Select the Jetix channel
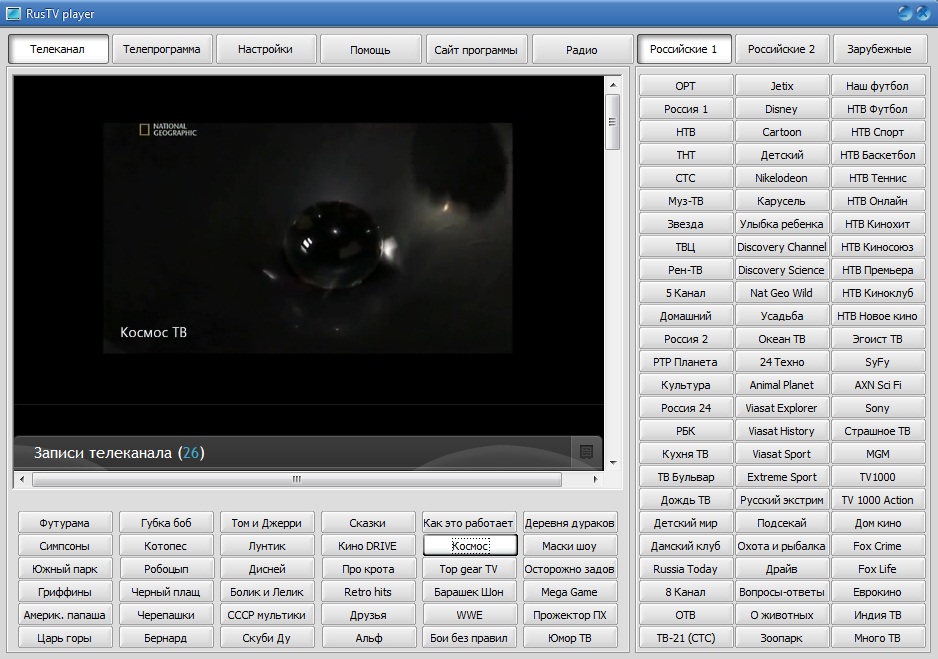The width and height of the screenshot is (938, 659). click(x=782, y=86)
